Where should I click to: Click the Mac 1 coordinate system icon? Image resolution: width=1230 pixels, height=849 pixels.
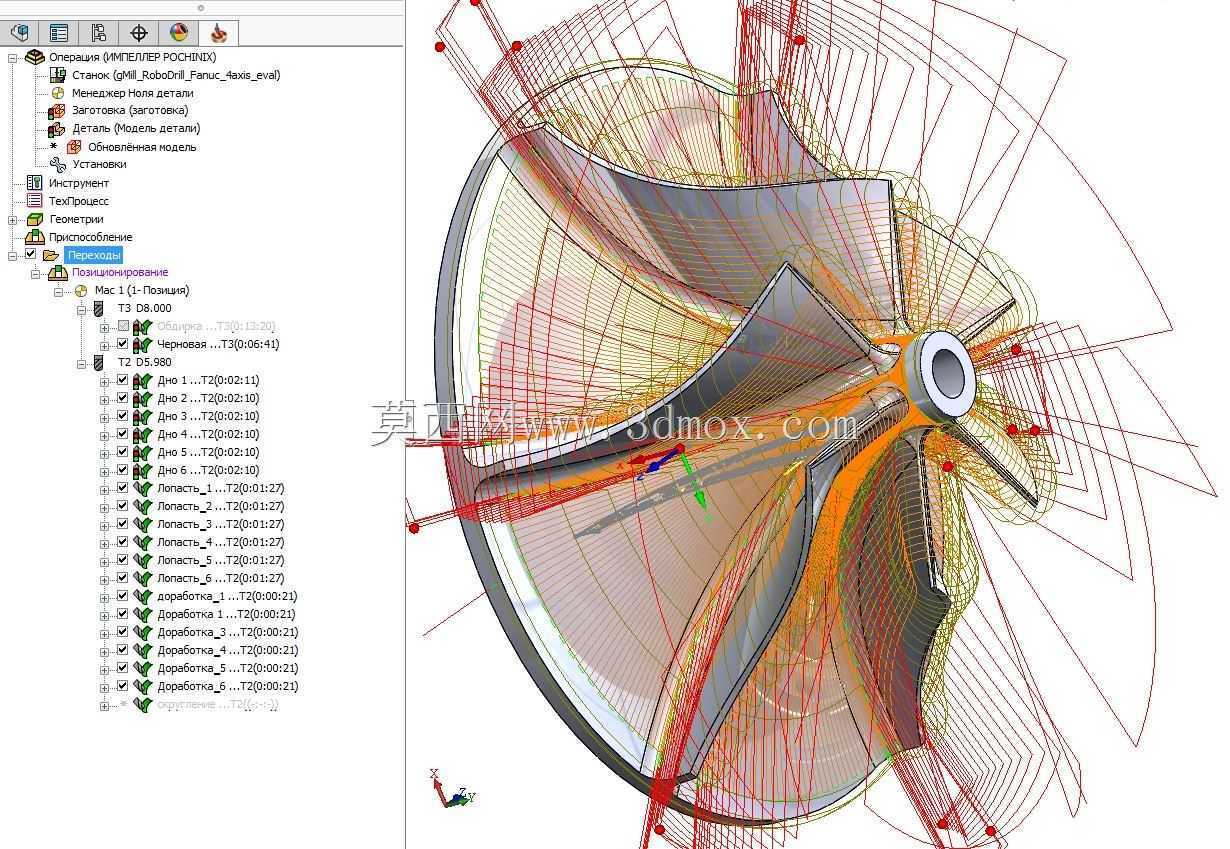coord(81,290)
